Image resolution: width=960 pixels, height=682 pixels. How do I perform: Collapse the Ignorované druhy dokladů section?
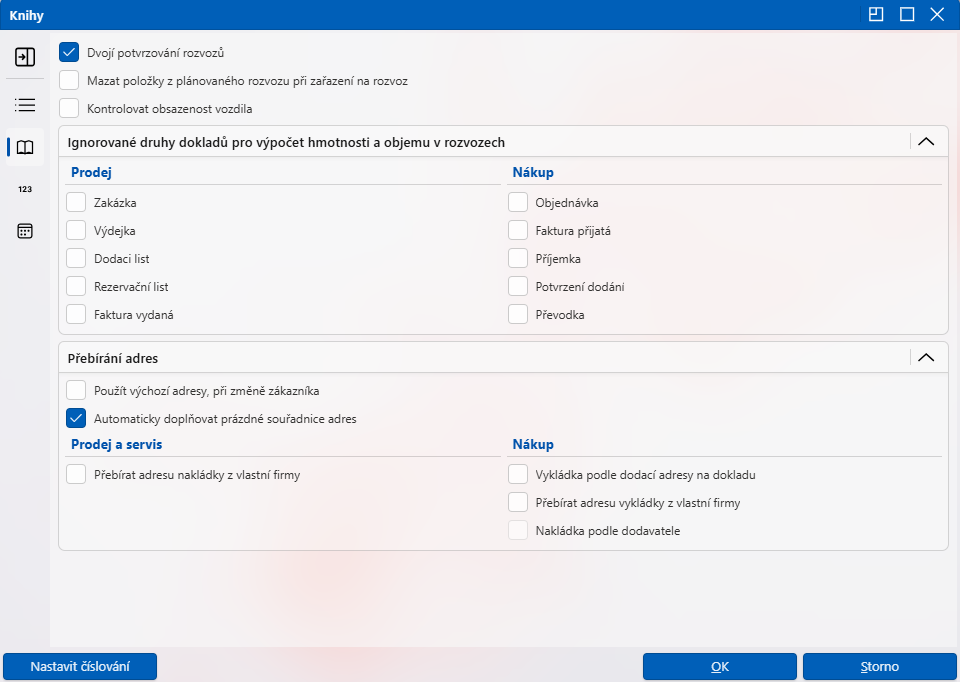point(926,142)
